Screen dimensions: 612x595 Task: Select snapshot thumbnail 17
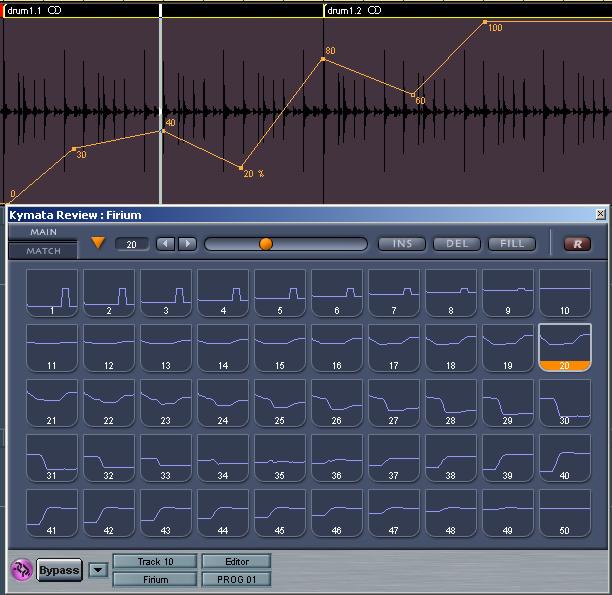coord(394,347)
